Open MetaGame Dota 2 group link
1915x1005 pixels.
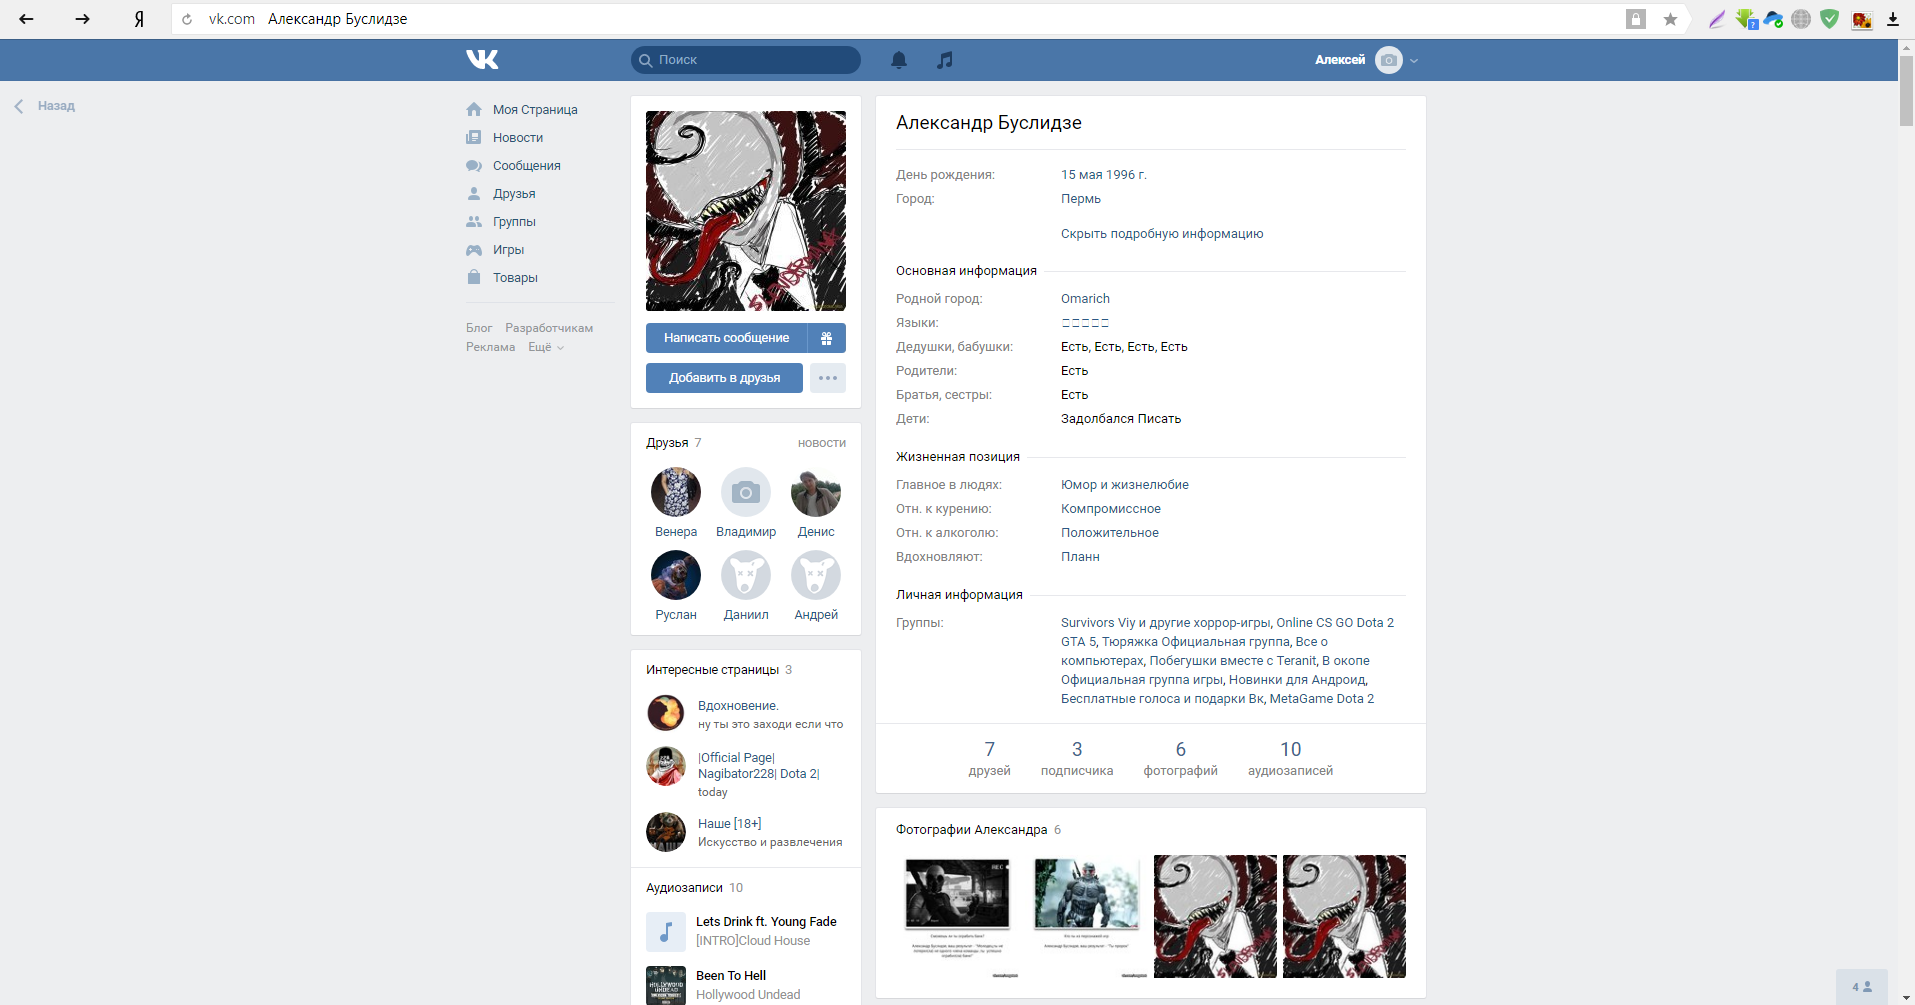[1322, 699]
